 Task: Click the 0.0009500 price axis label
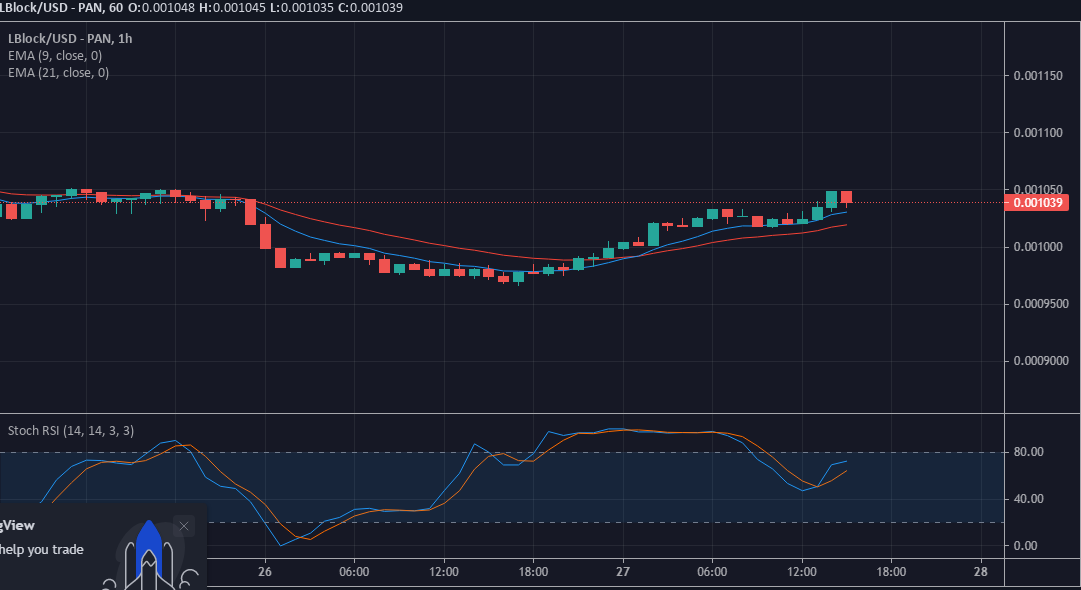click(x=1040, y=304)
